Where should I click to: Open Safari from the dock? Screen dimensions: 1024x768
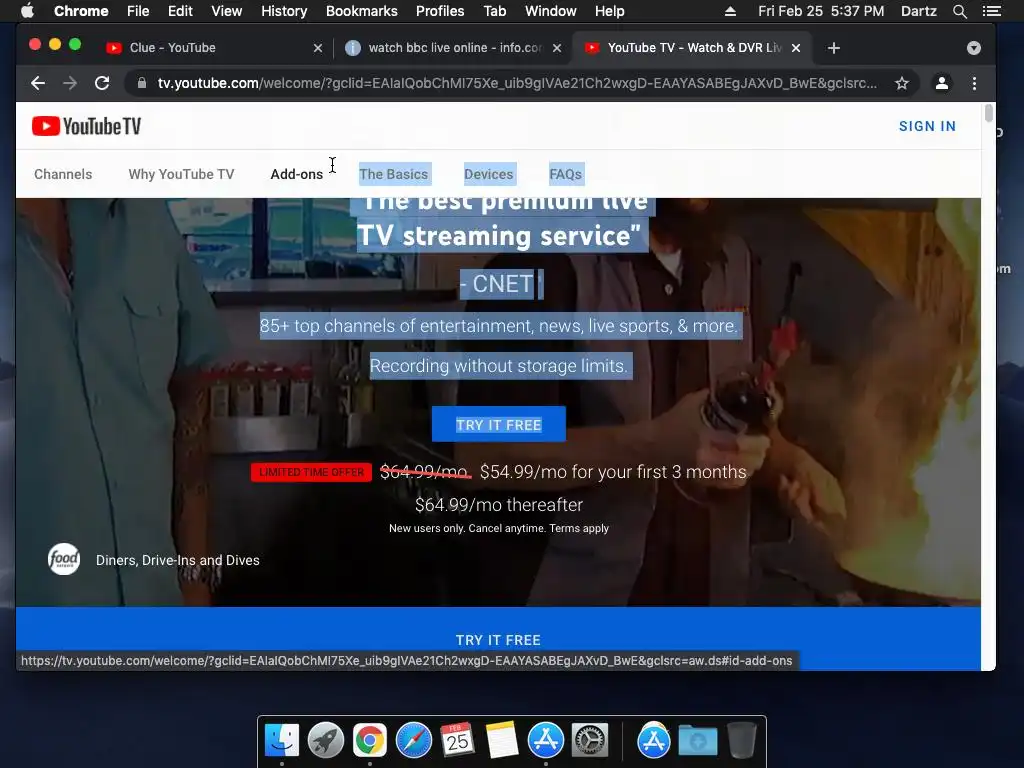pos(413,741)
